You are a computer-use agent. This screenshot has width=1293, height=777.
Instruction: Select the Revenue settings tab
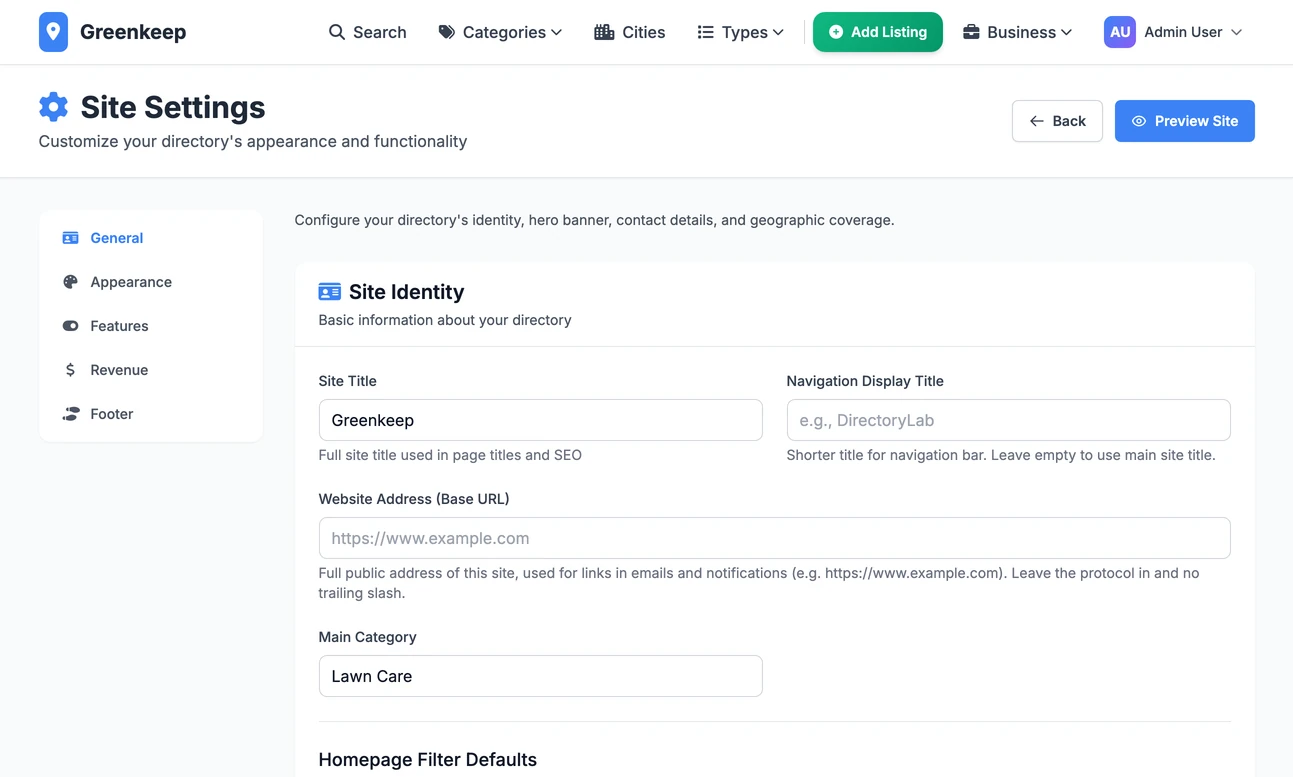[151, 370]
